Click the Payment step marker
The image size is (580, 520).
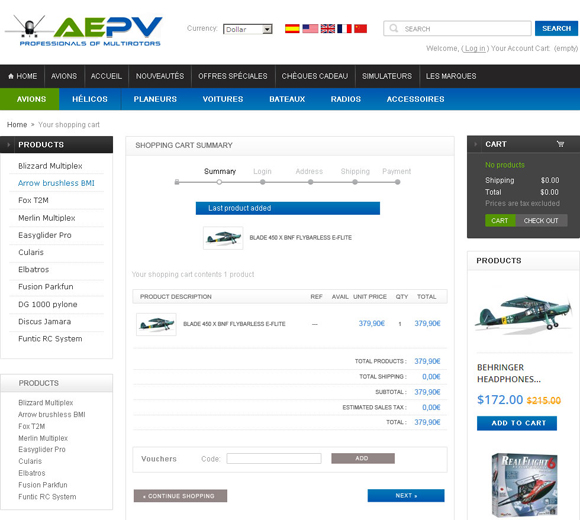coord(397,182)
